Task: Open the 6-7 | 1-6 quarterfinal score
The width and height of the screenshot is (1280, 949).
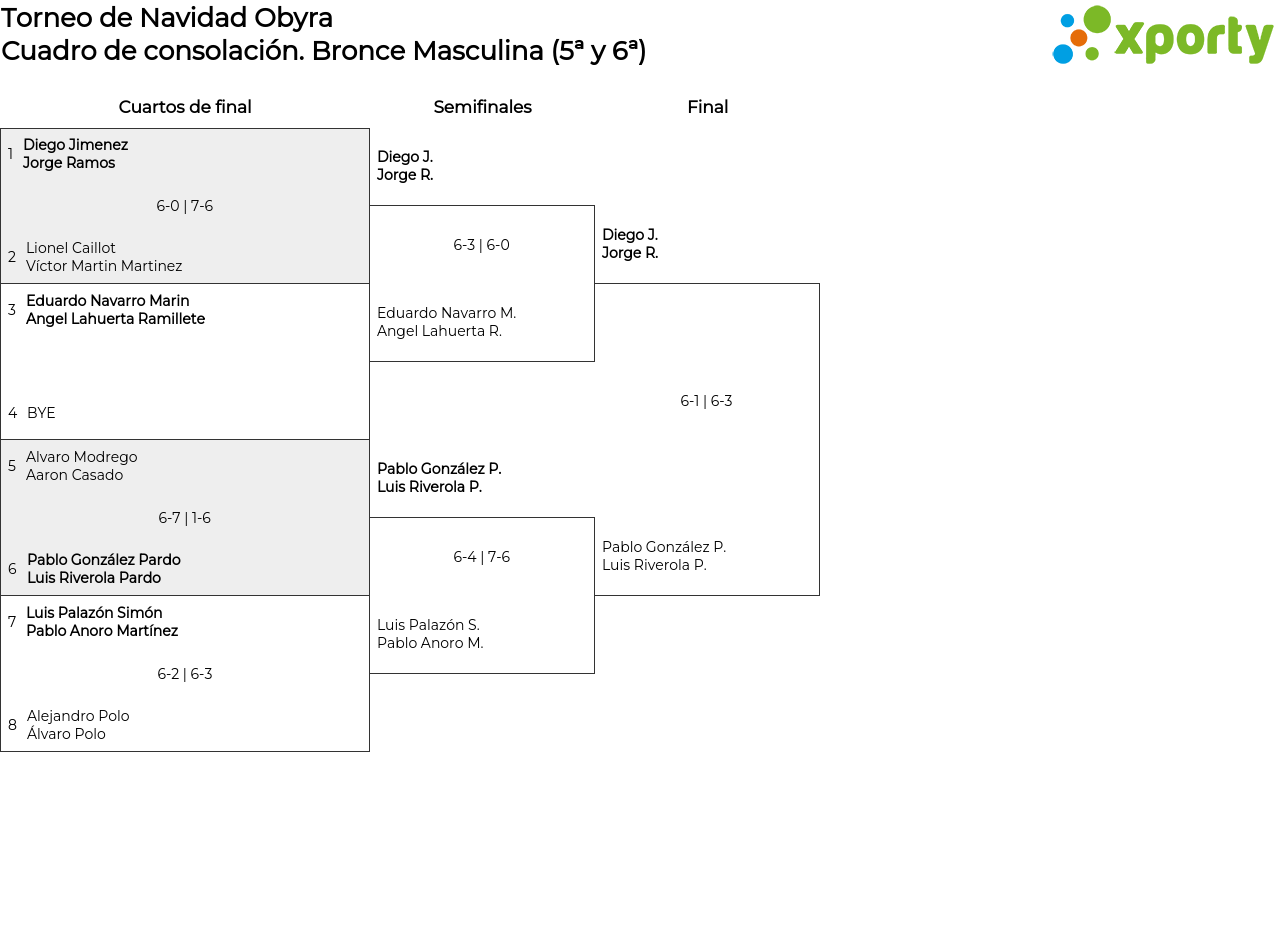Action: tap(185, 518)
